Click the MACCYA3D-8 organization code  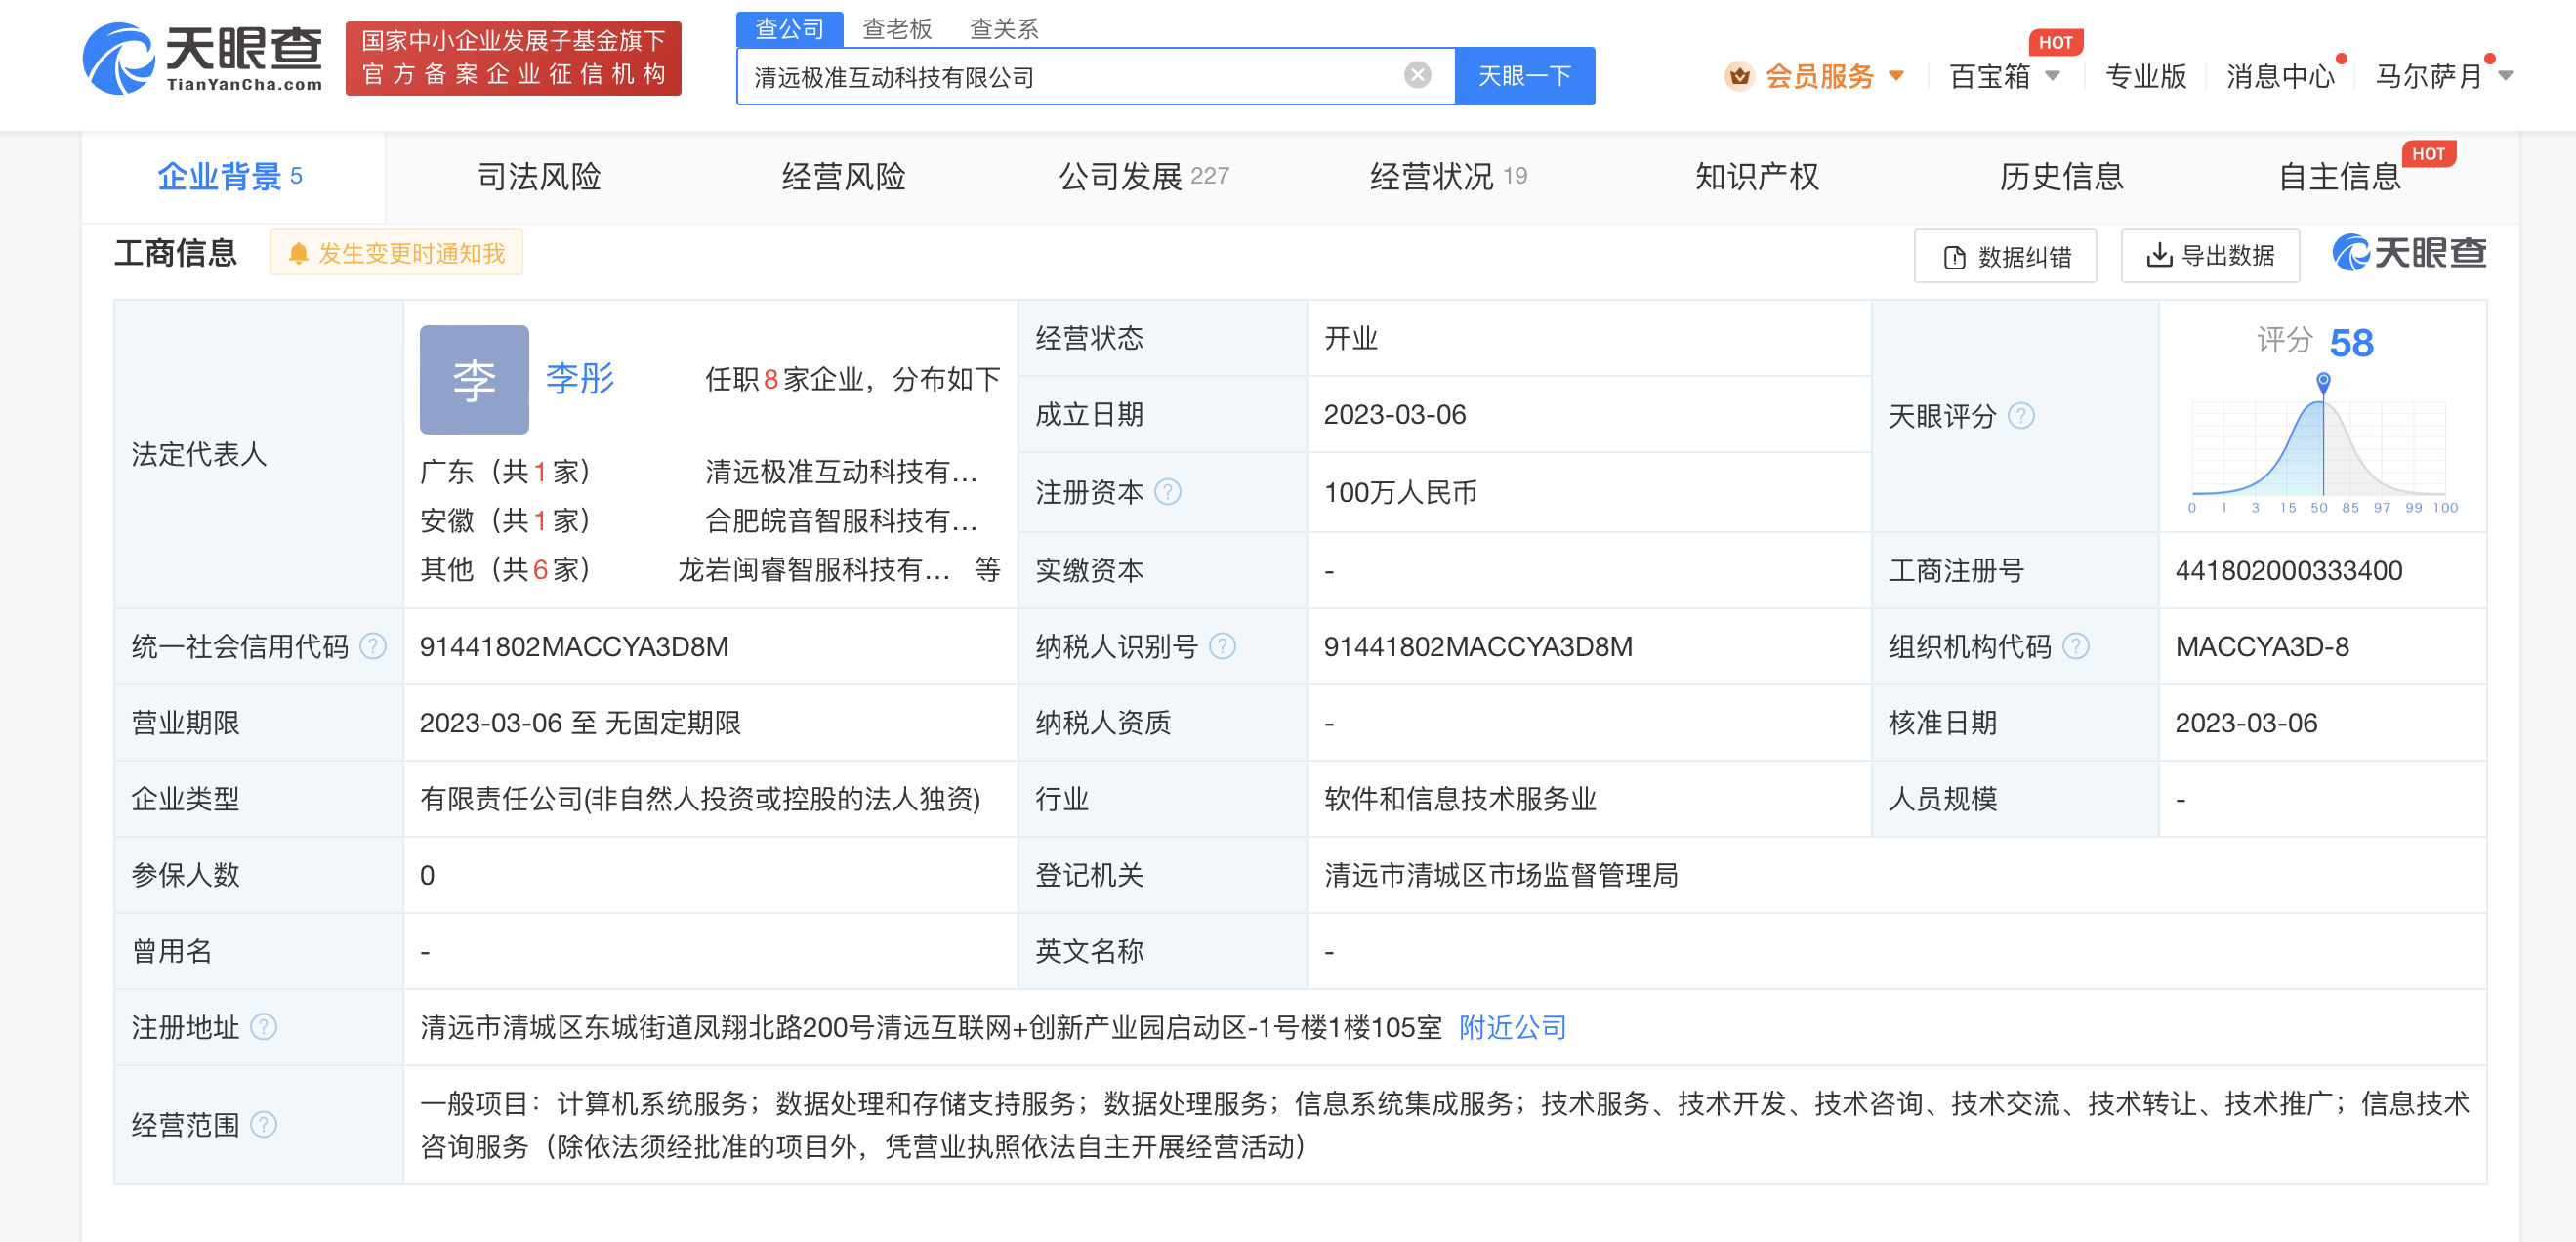click(x=2262, y=646)
